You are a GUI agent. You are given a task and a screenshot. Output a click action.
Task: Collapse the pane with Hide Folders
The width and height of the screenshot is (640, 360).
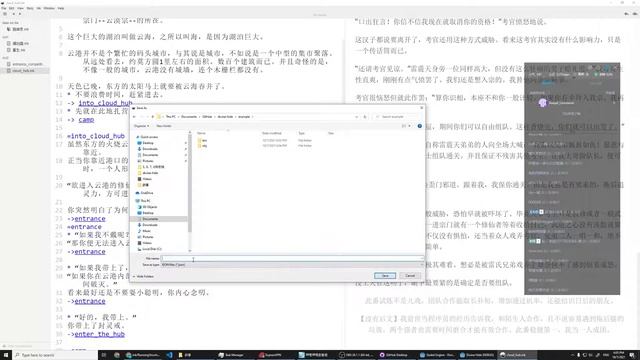(x=143, y=277)
